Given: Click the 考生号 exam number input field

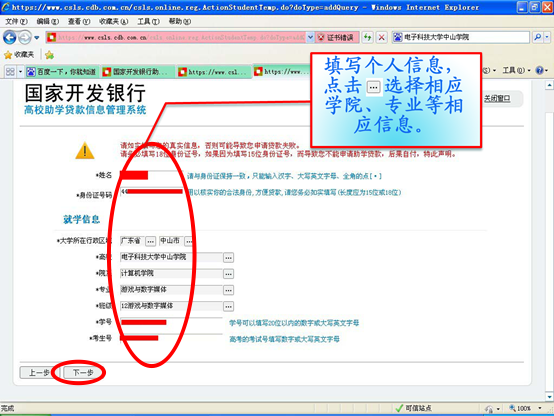Looking at the screenshot, I should pos(171,339).
